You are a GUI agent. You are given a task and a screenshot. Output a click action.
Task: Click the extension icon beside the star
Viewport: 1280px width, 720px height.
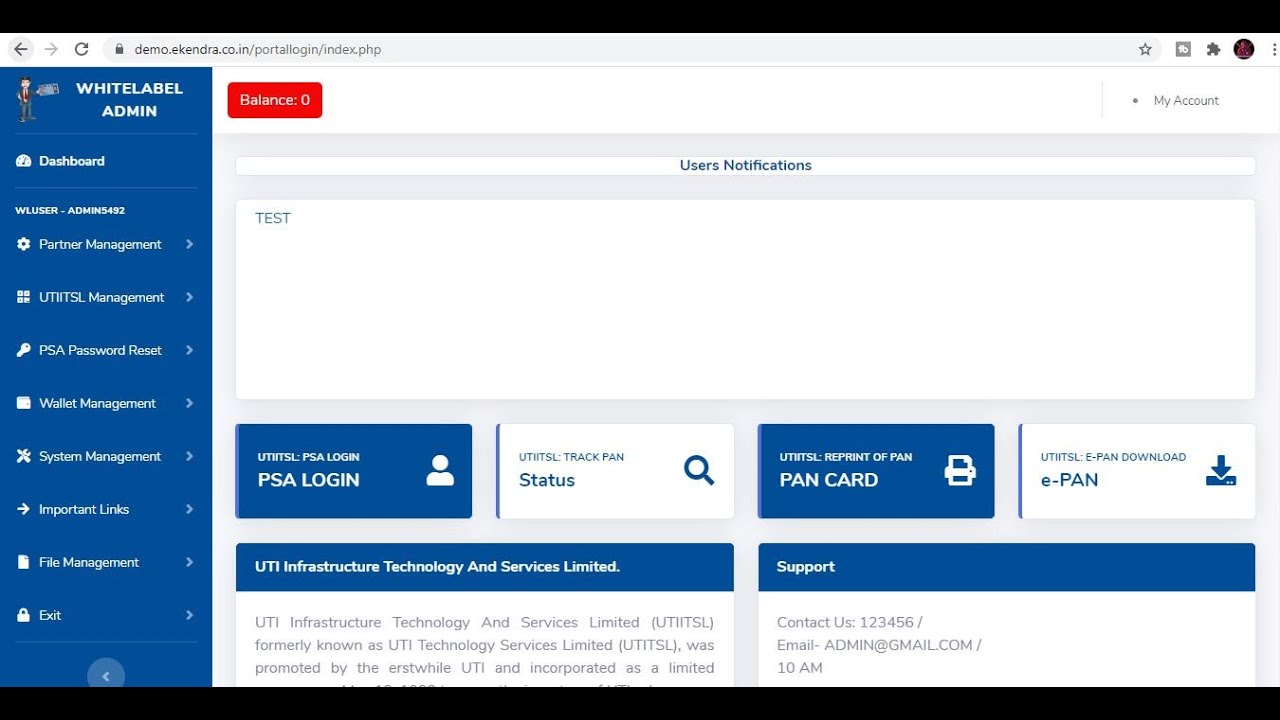[1183, 49]
